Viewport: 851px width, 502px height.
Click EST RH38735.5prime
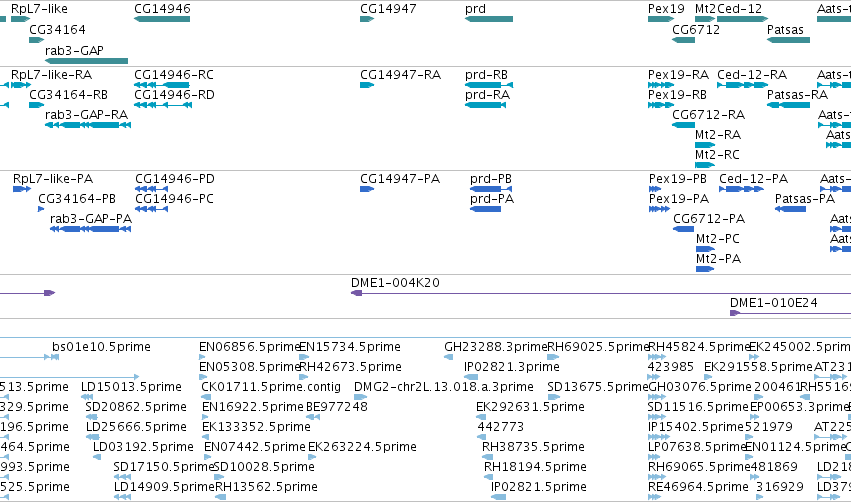(534, 447)
